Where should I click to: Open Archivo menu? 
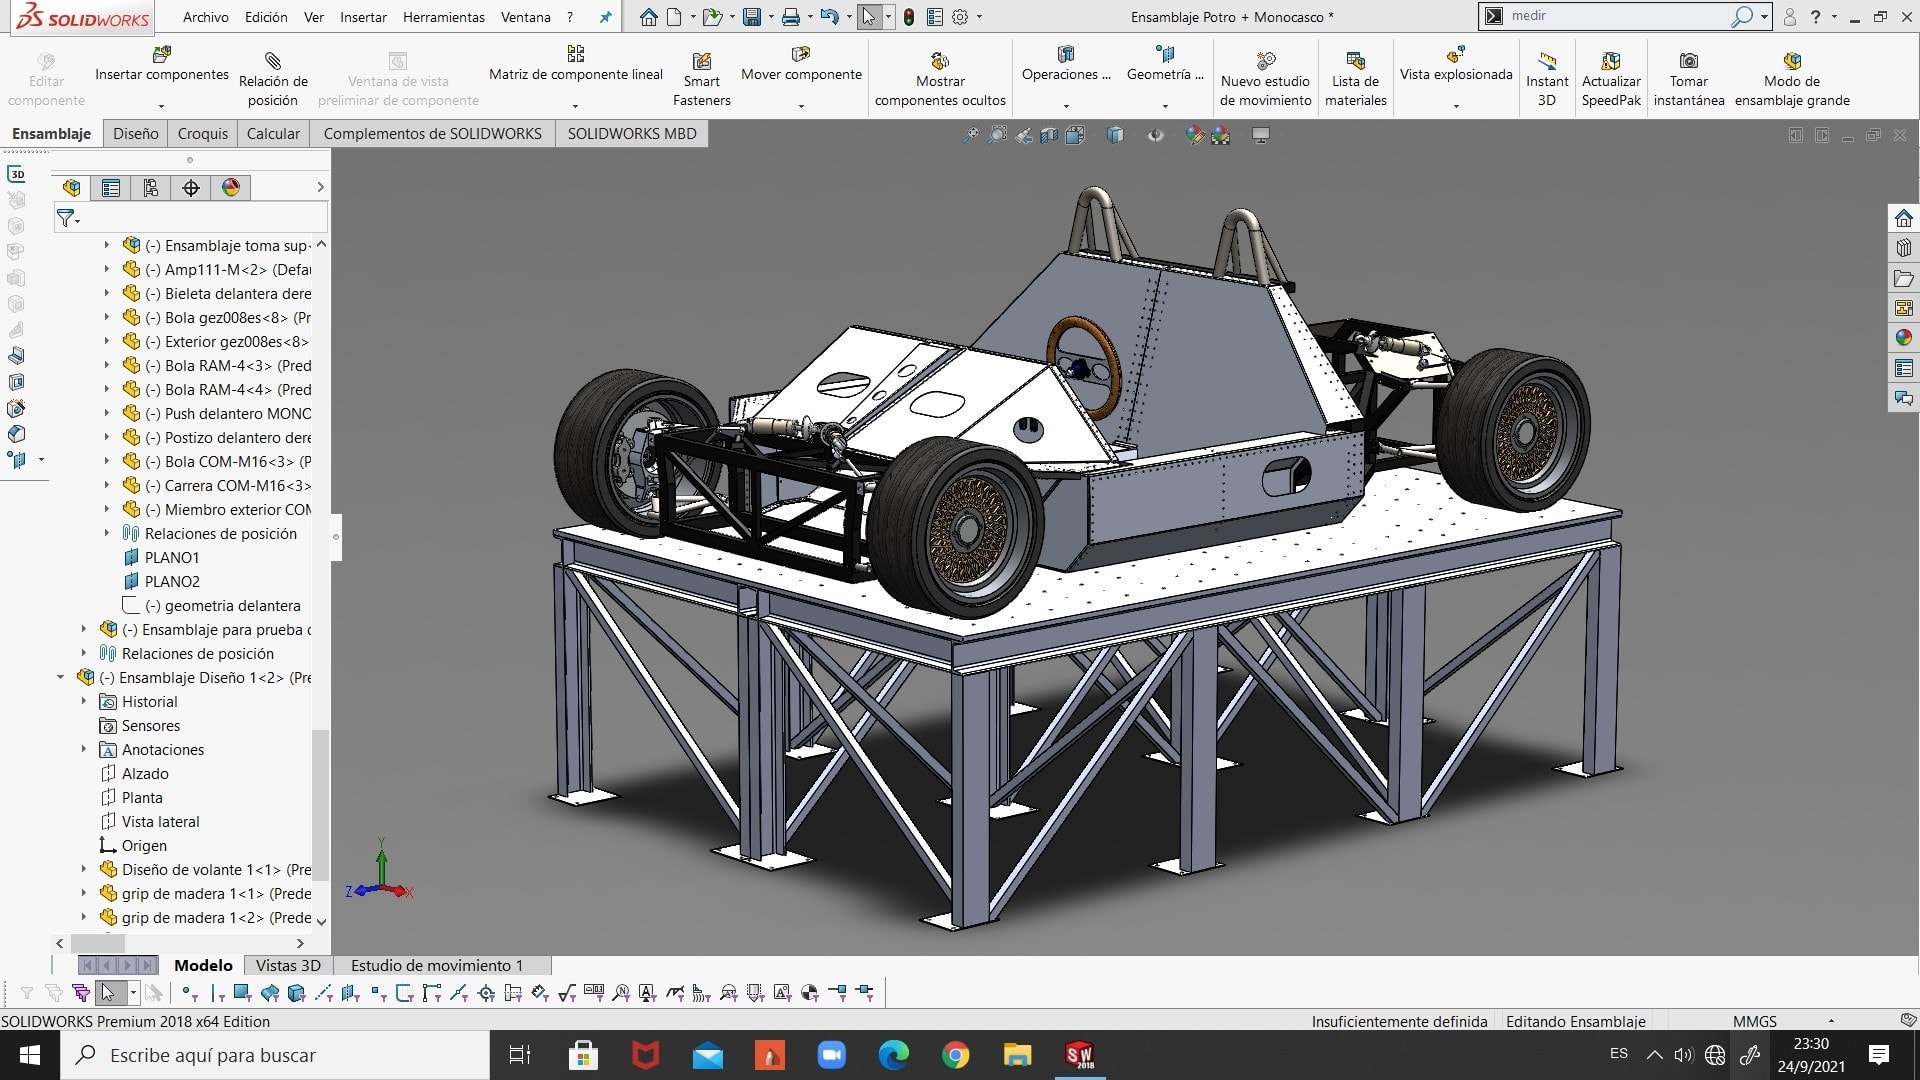(x=205, y=17)
